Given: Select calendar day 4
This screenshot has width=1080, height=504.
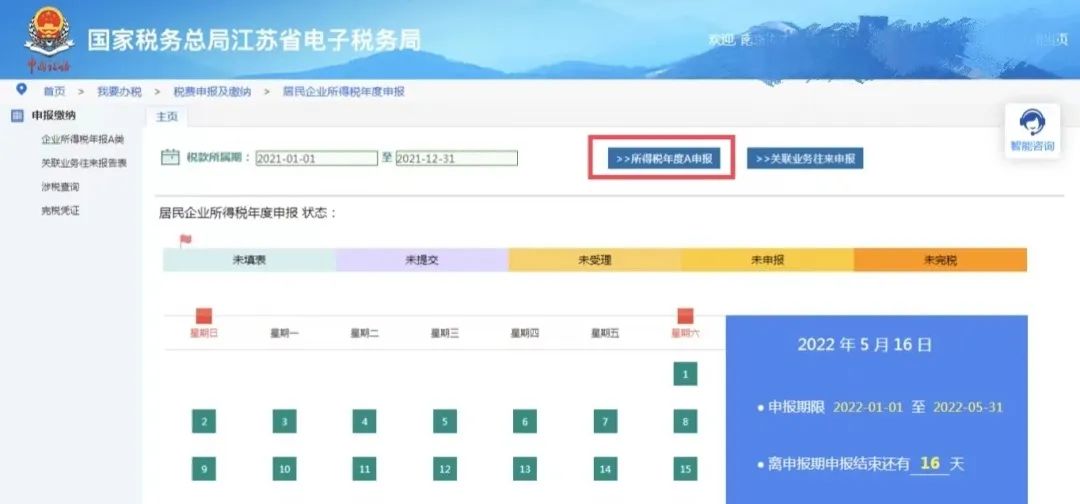Looking at the screenshot, I should pyautogui.click(x=364, y=421).
